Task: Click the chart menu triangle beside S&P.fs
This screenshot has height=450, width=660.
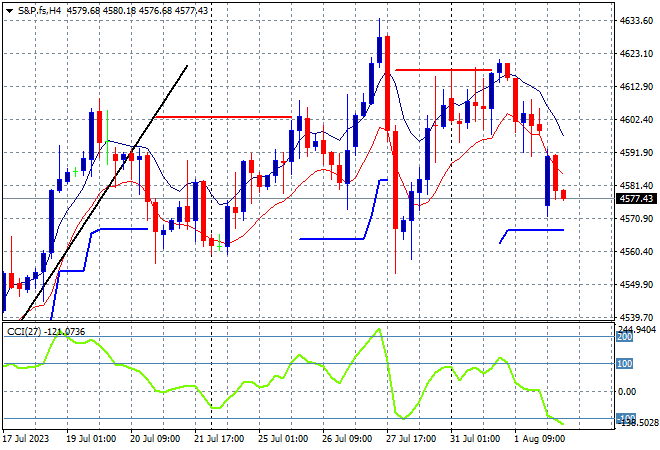Action: [10, 11]
